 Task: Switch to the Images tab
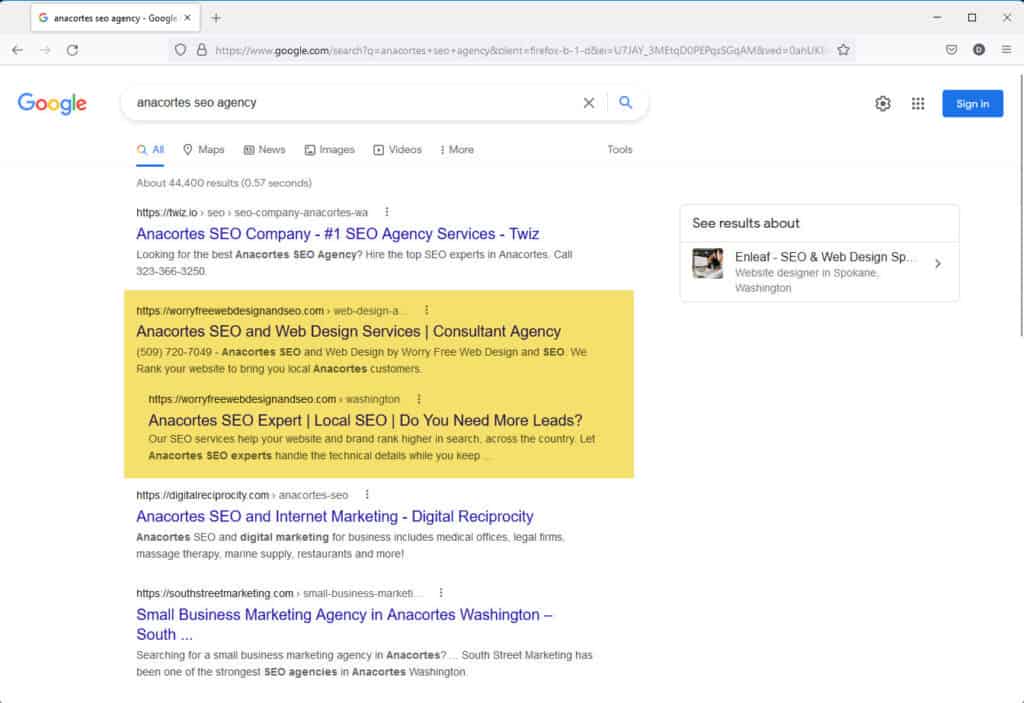tap(330, 150)
